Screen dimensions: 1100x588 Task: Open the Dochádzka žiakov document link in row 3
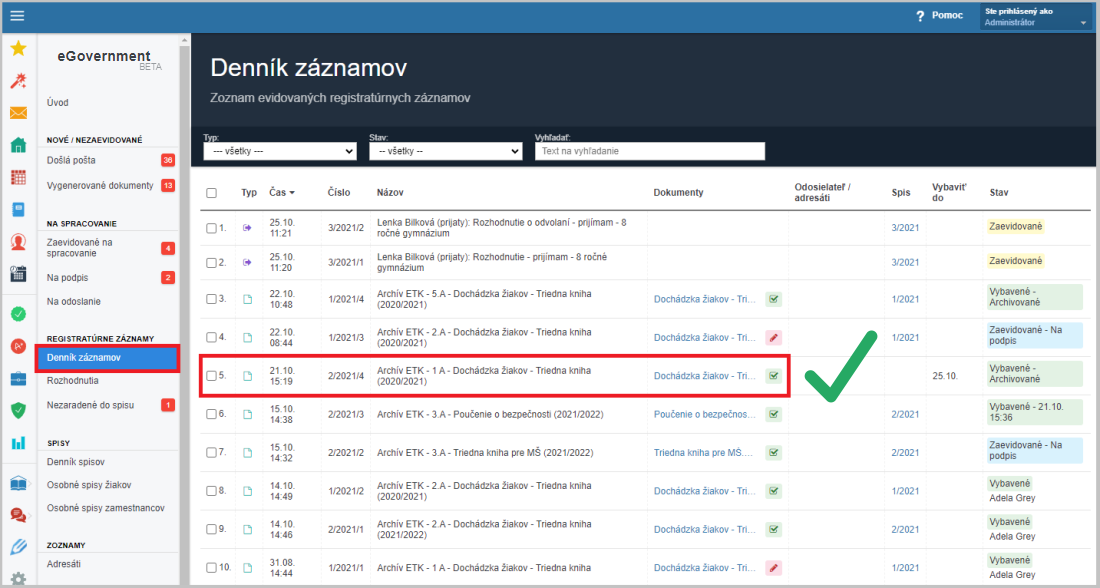[704, 299]
